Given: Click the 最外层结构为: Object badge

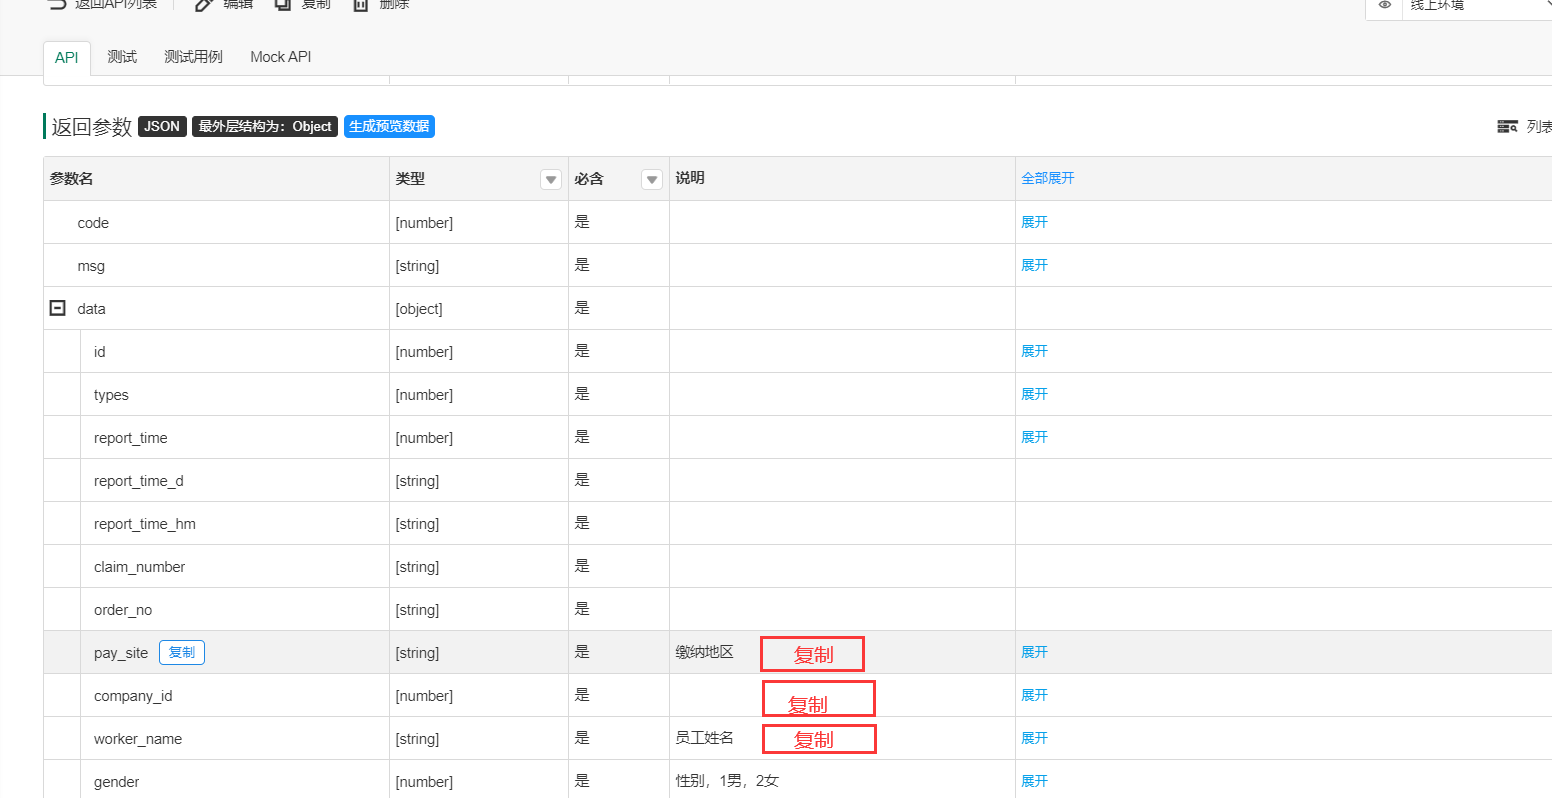Looking at the screenshot, I should [x=265, y=126].
